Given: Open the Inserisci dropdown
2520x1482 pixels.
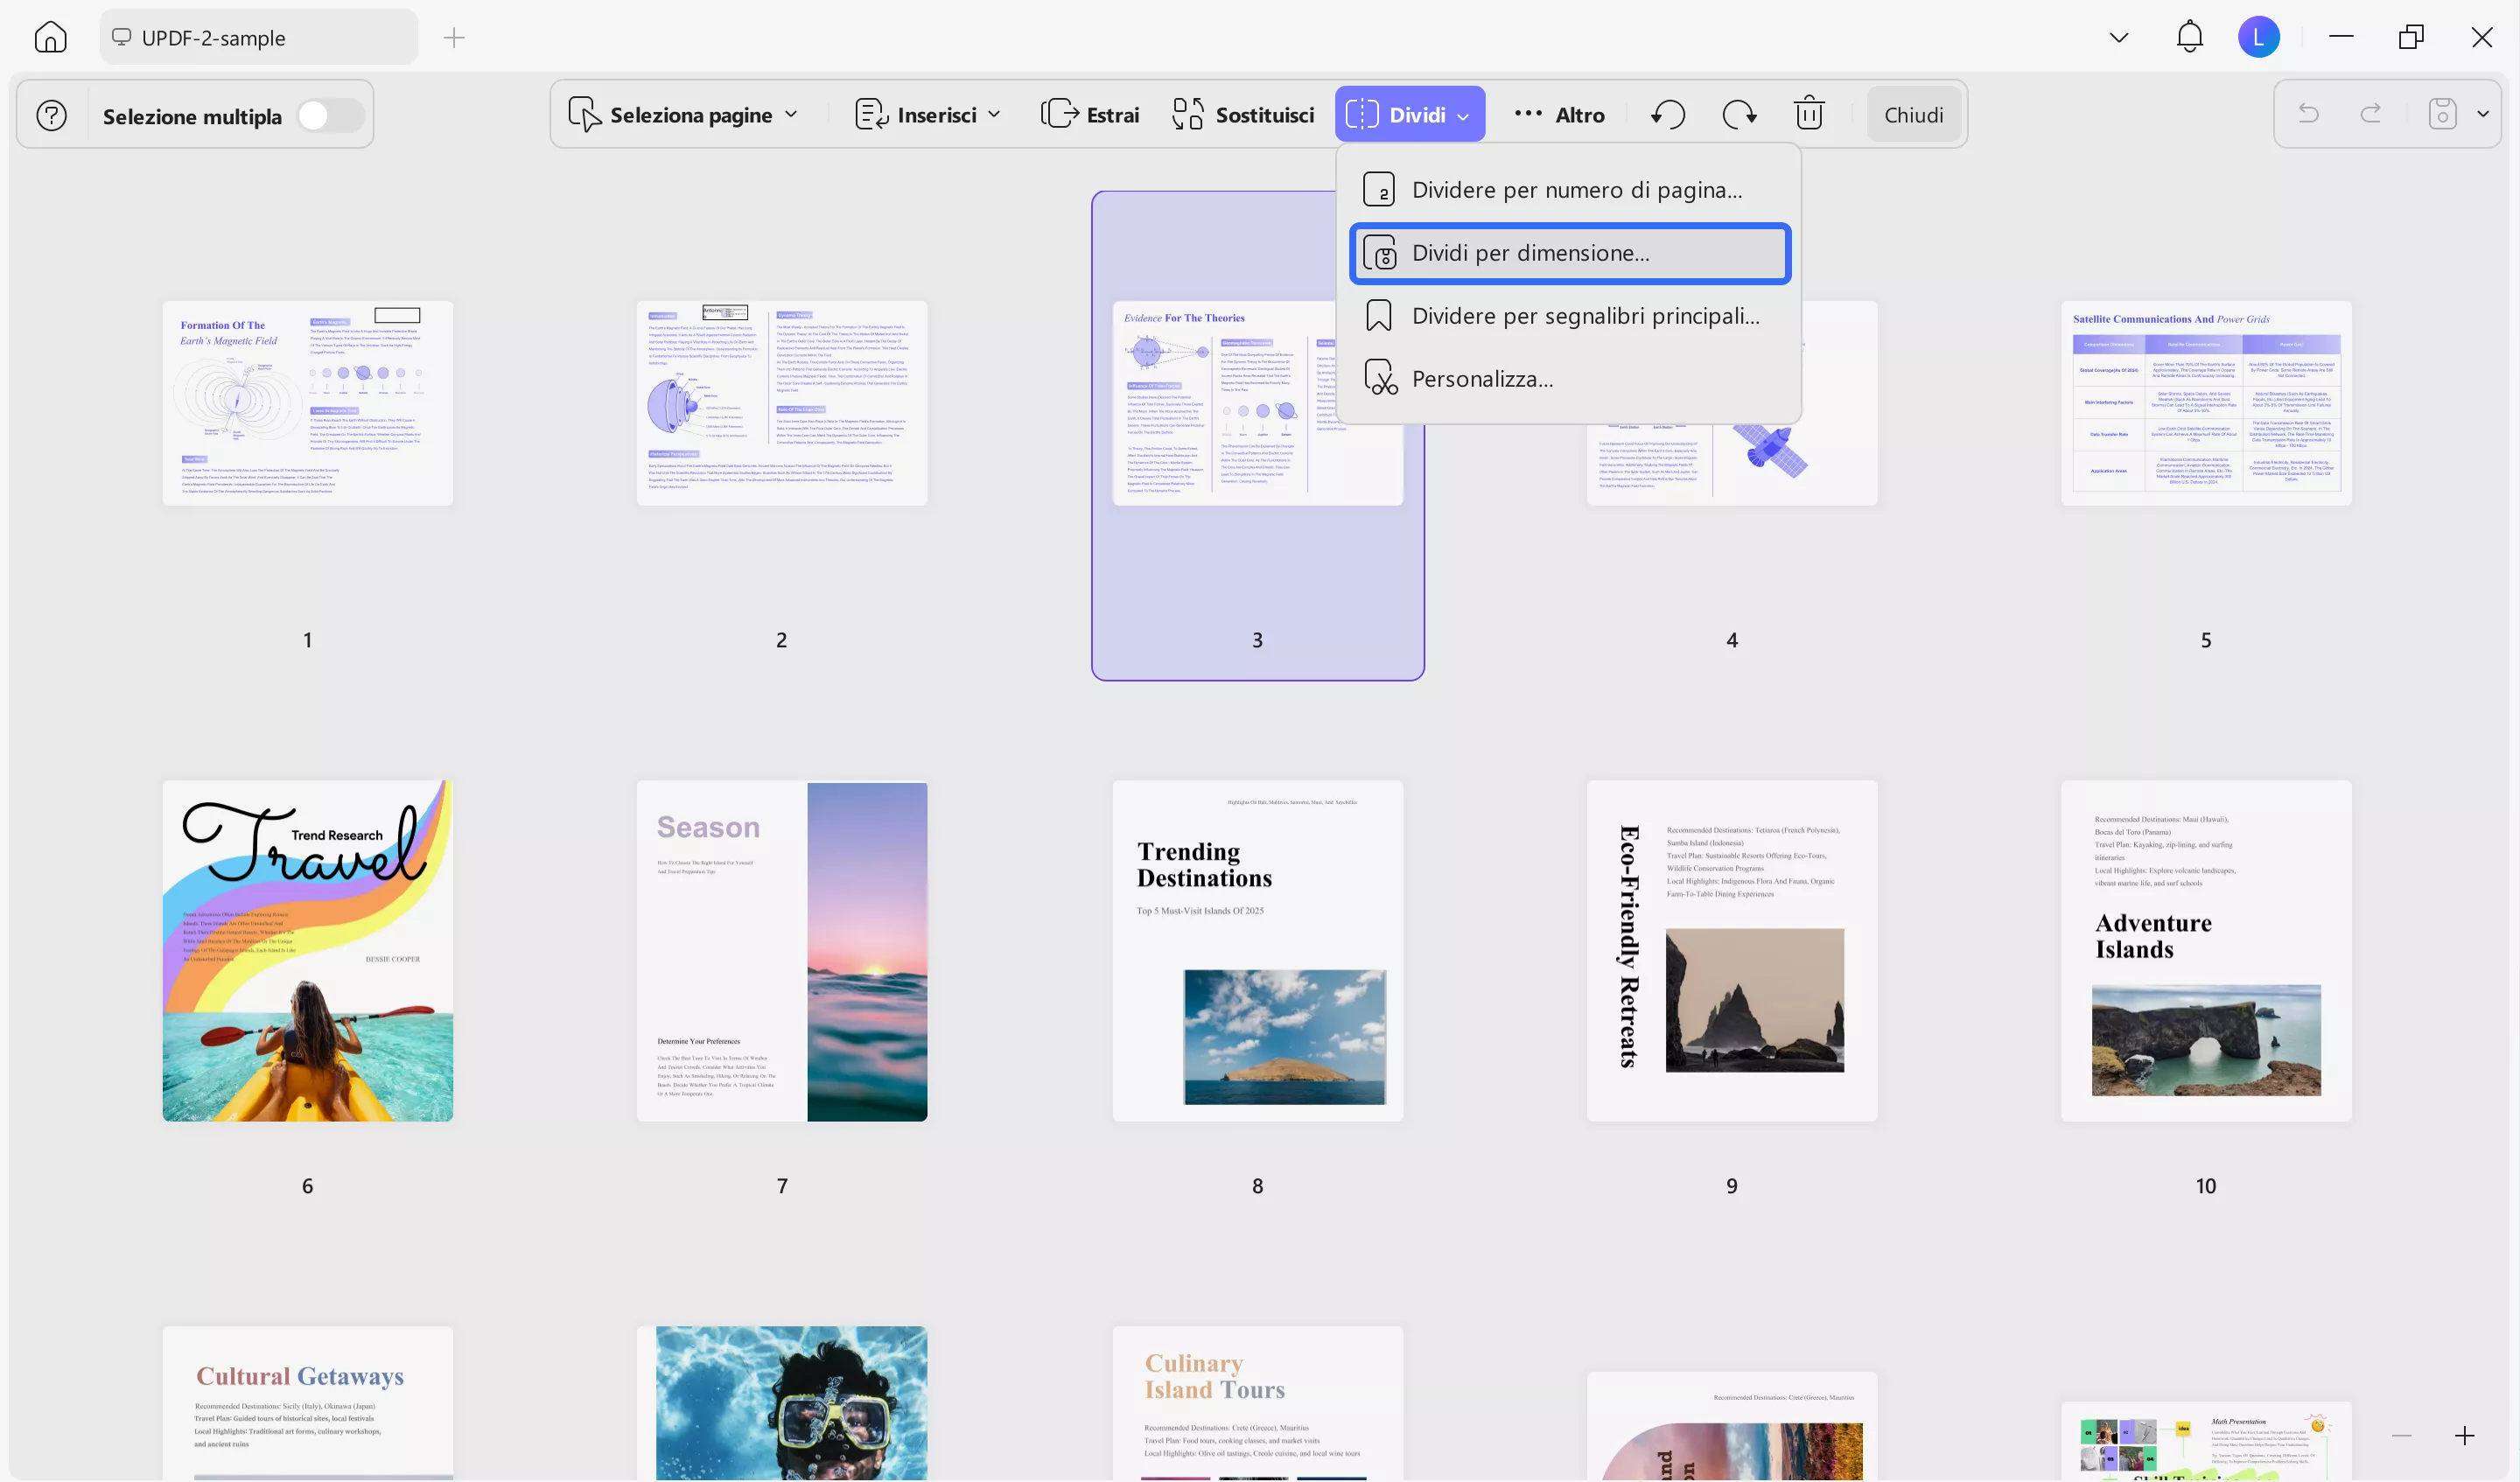Looking at the screenshot, I should tap(927, 115).
